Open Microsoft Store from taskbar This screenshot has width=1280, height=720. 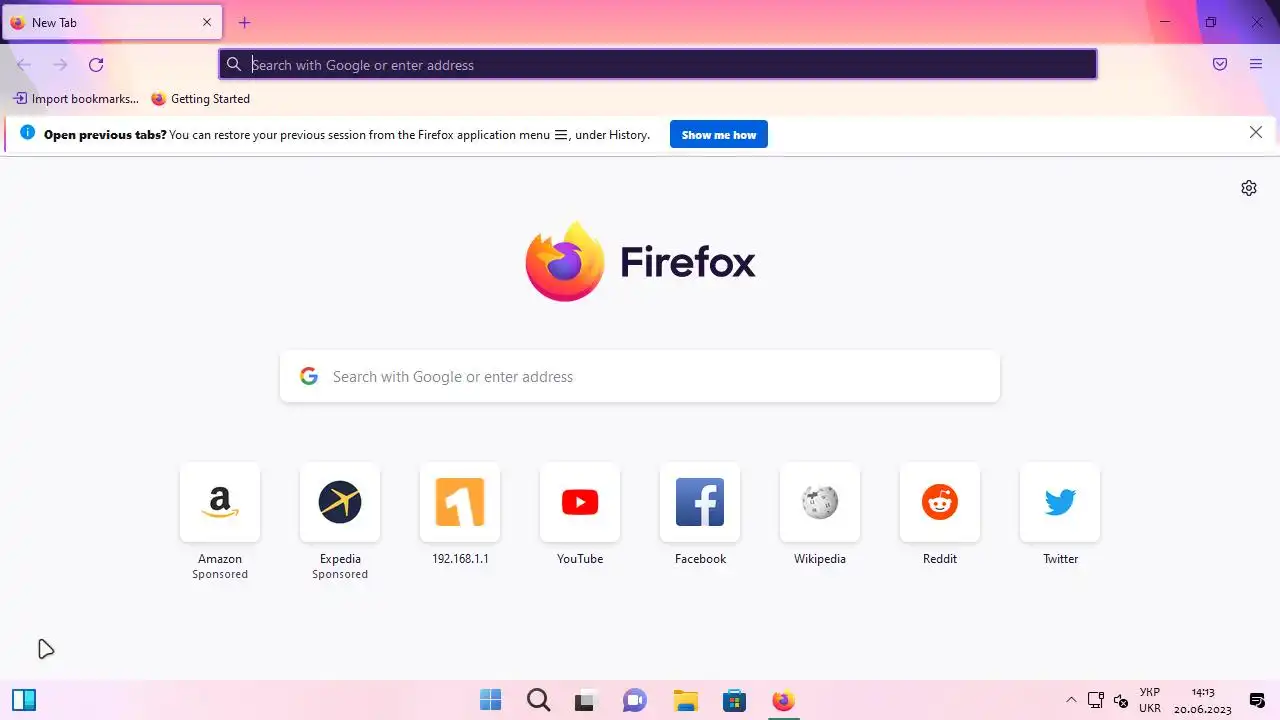(x=734, y=700)
